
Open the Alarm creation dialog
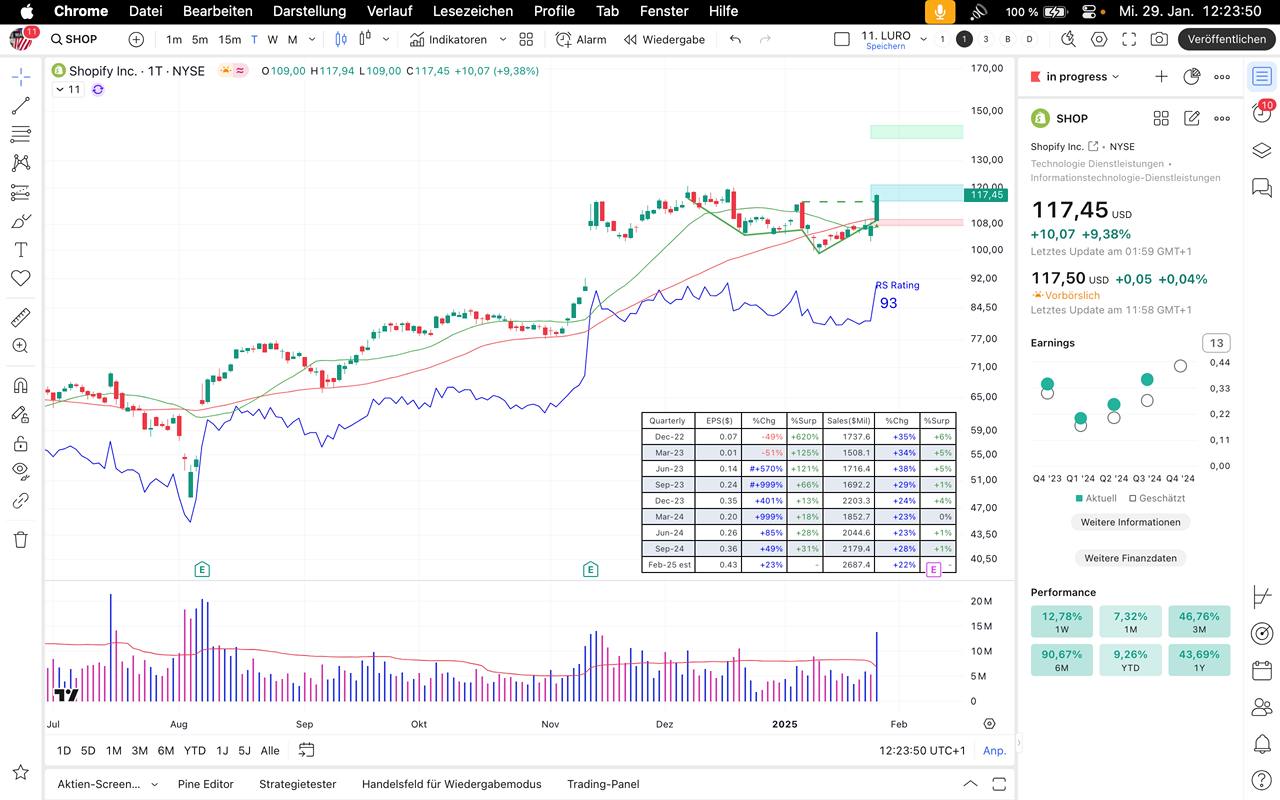pos(581,39)
